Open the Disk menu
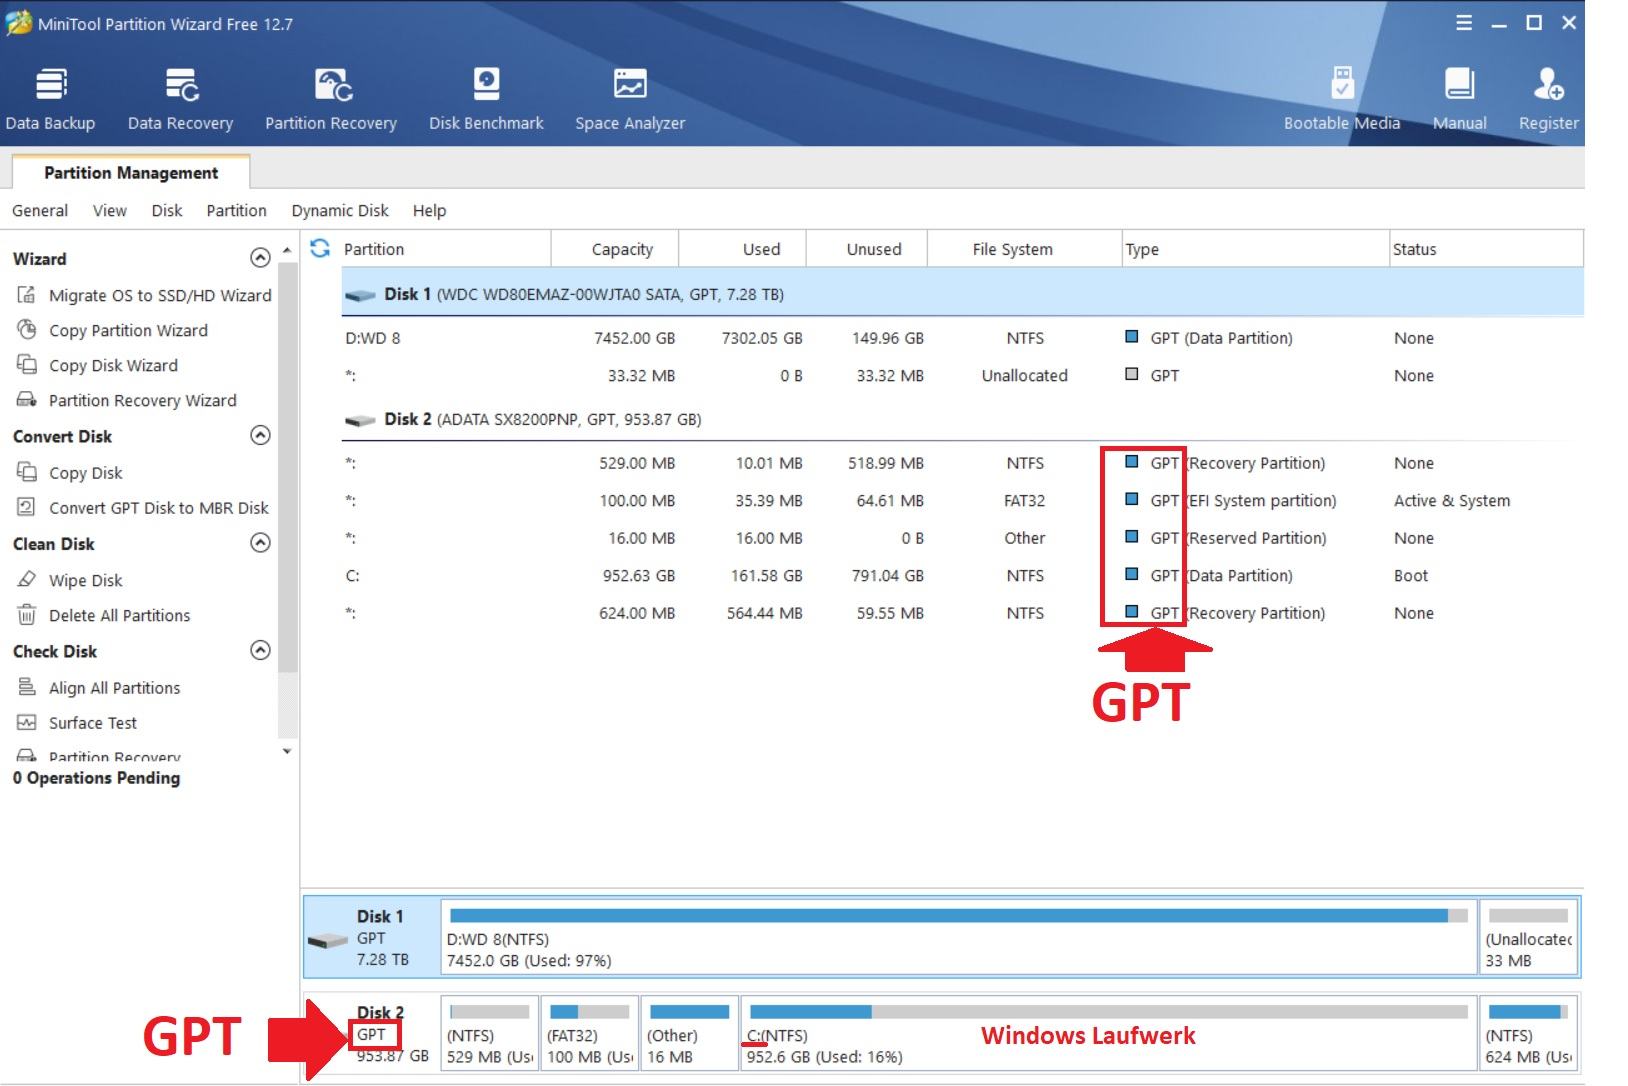The width and height of the screenshot is (1628, 1086). click(x=167, y=210)
